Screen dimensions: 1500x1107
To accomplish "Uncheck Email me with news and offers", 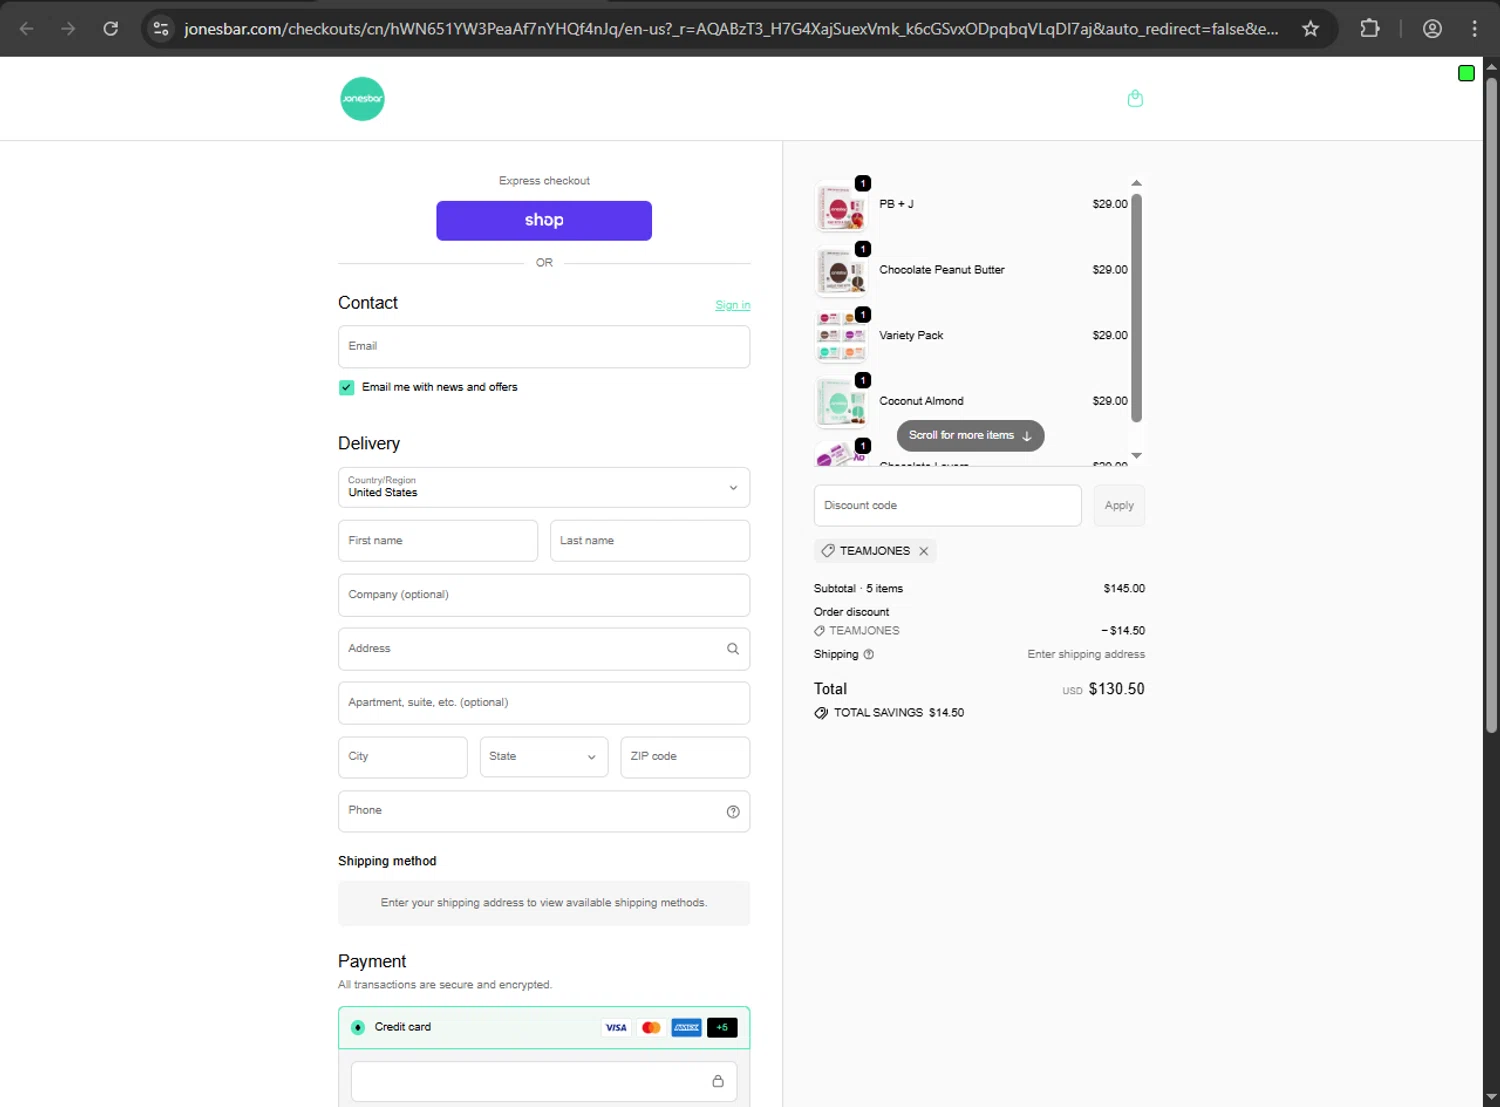I will pyautogui.click(x=347, y=388).
